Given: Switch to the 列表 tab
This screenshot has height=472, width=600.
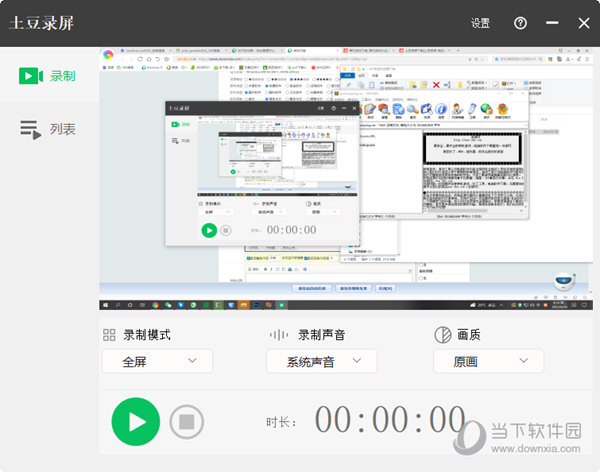Looking at the screenshot, I should click(47, 129).
